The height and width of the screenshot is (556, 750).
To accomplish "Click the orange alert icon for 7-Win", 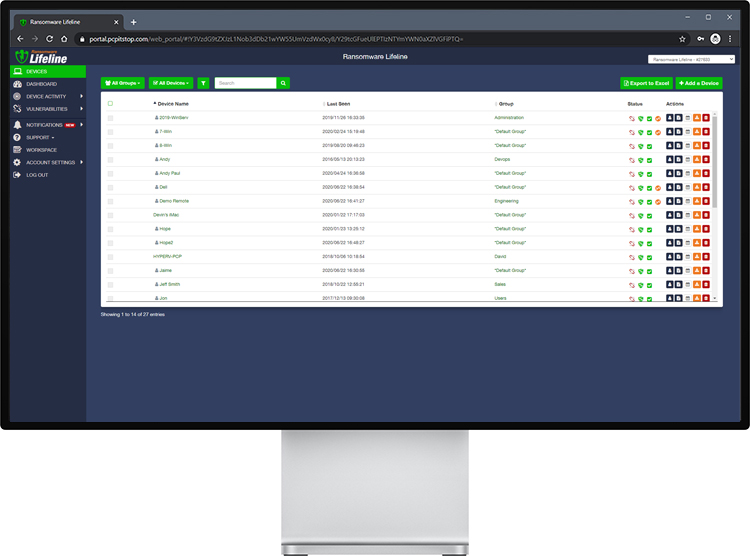I will point(697,132).
